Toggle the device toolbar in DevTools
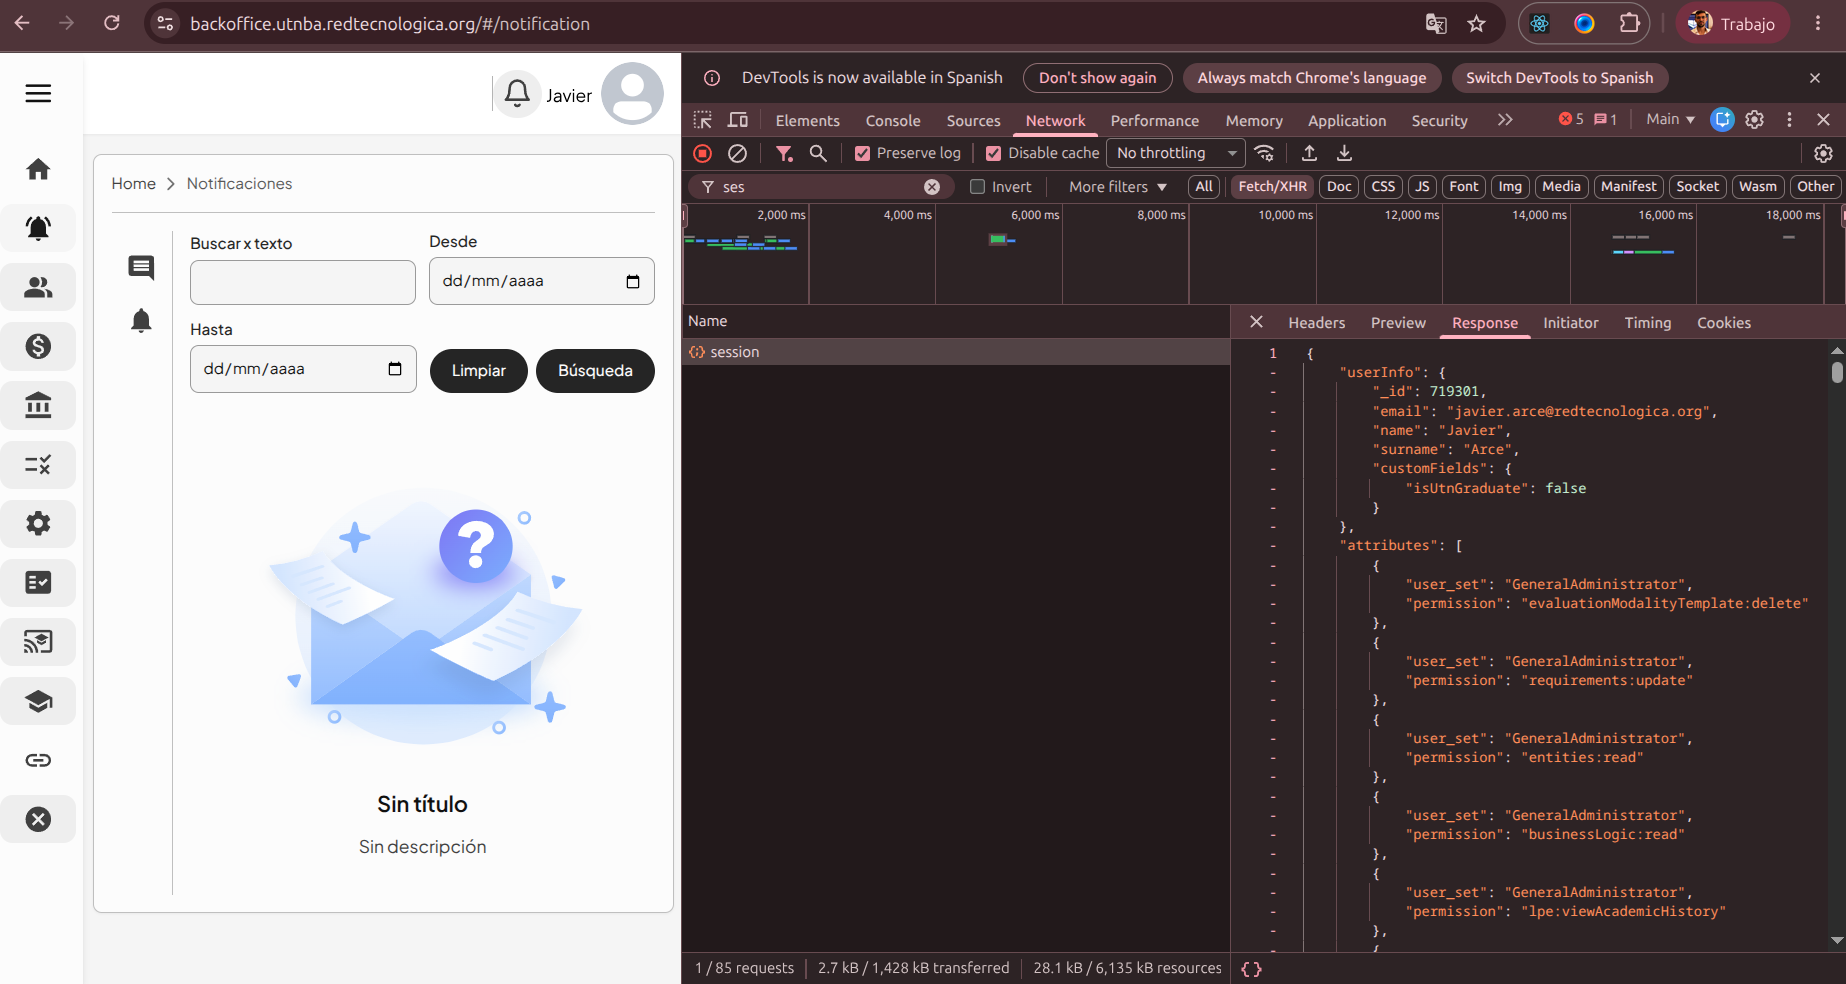This screenshot has height=984, width=1846. 738,120
